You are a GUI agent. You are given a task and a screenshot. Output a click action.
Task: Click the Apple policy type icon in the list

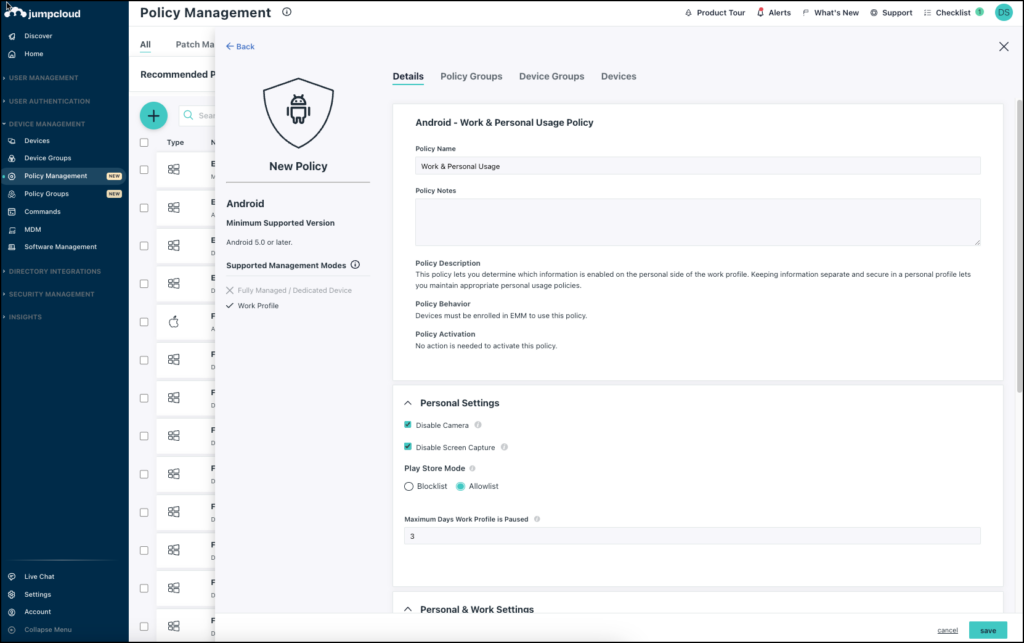click(173, 320)
